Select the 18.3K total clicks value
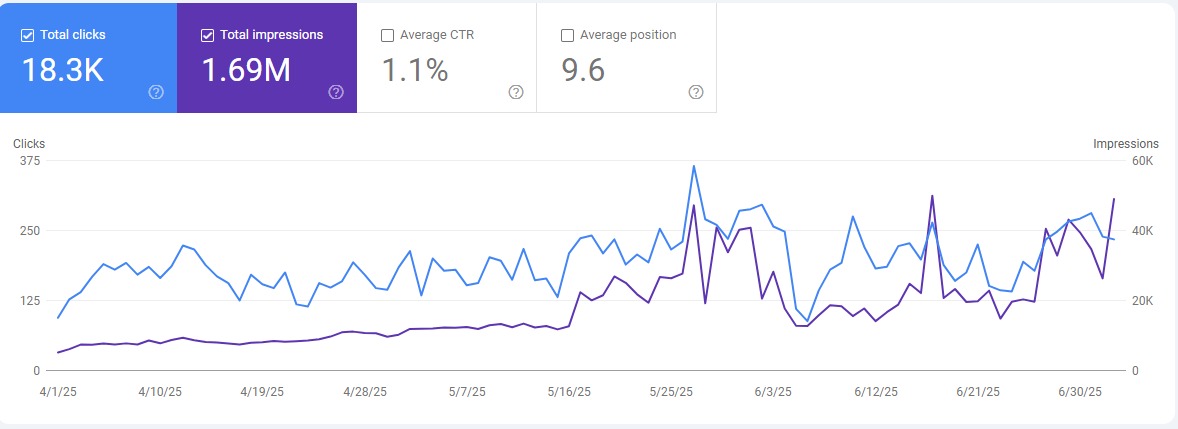Screen dimensions: 1178x429 pos(63,71)
